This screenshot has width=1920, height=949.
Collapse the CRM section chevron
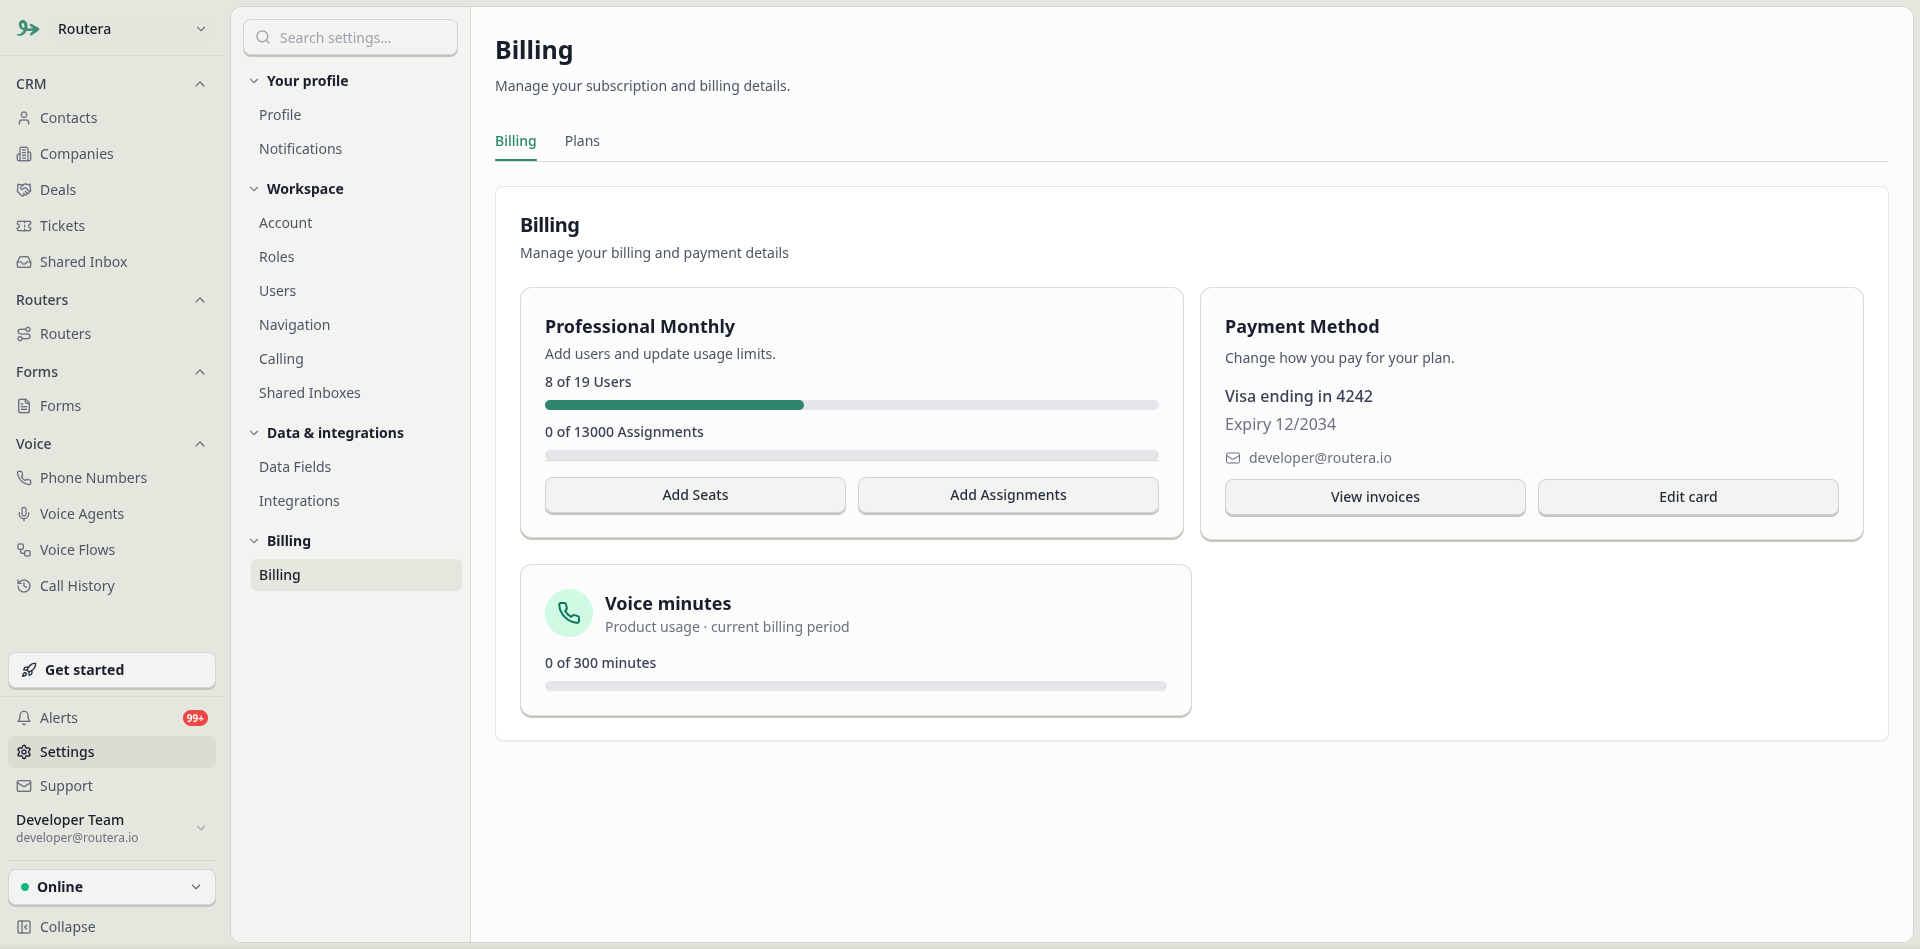pyautogui.click(x=200, y=84)
